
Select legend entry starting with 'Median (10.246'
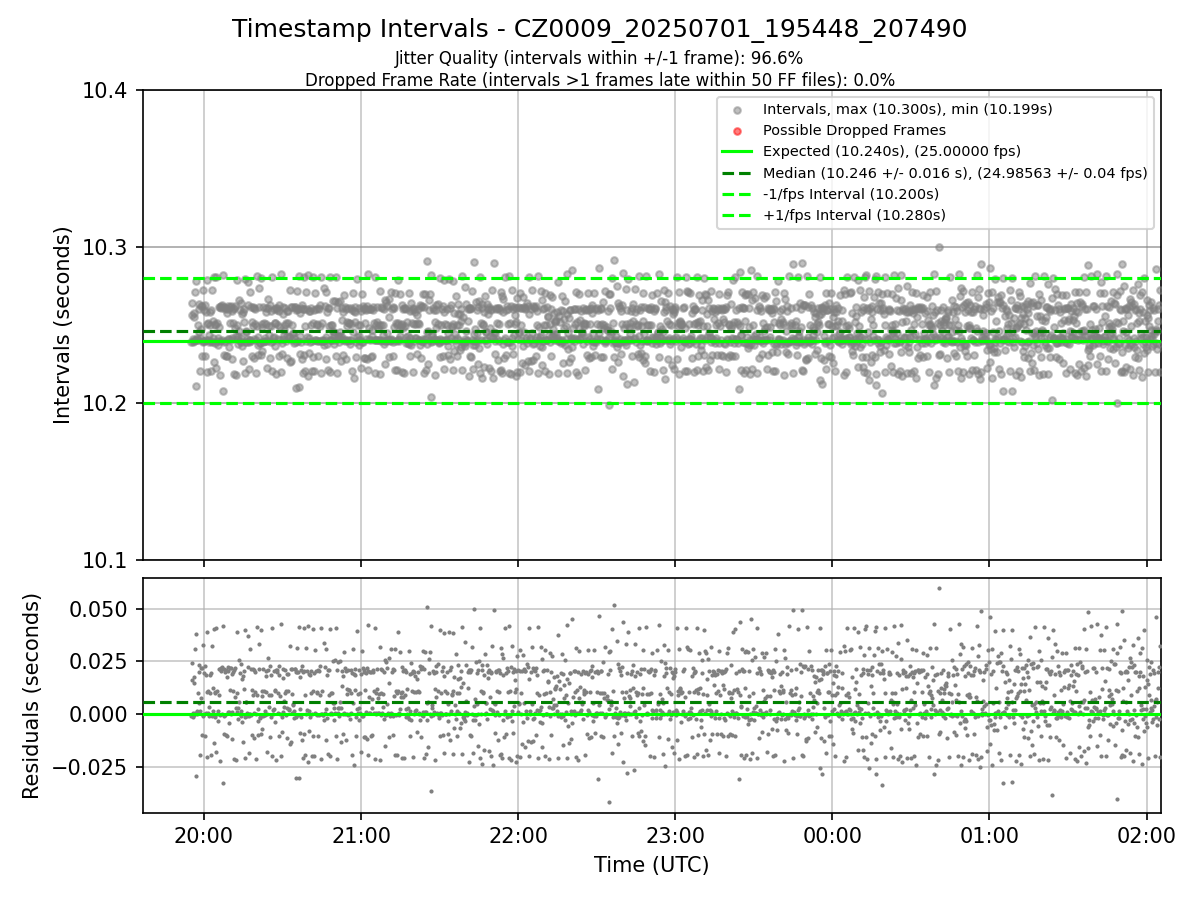pos(954,173)
